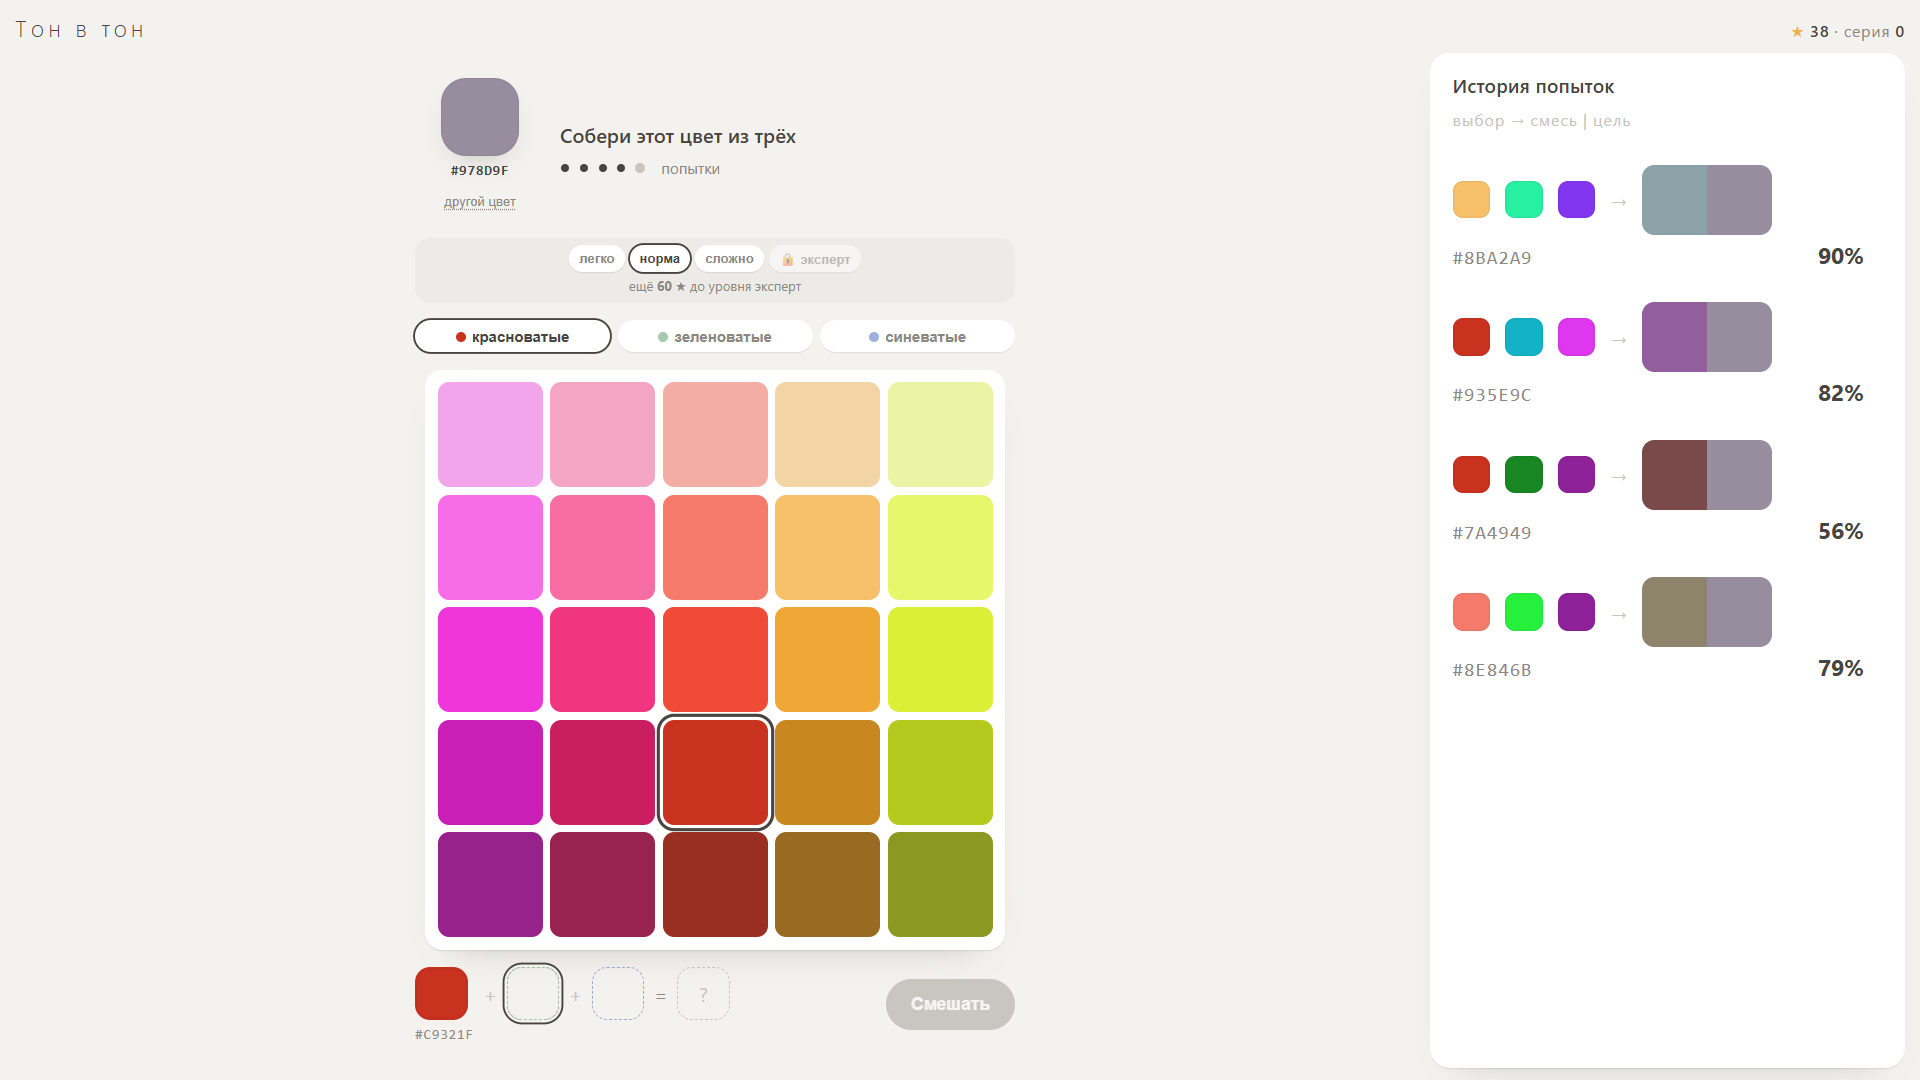1920x1080 pixels.
Task: Pick the pastel peach swatch in top row
Action: 827,435
